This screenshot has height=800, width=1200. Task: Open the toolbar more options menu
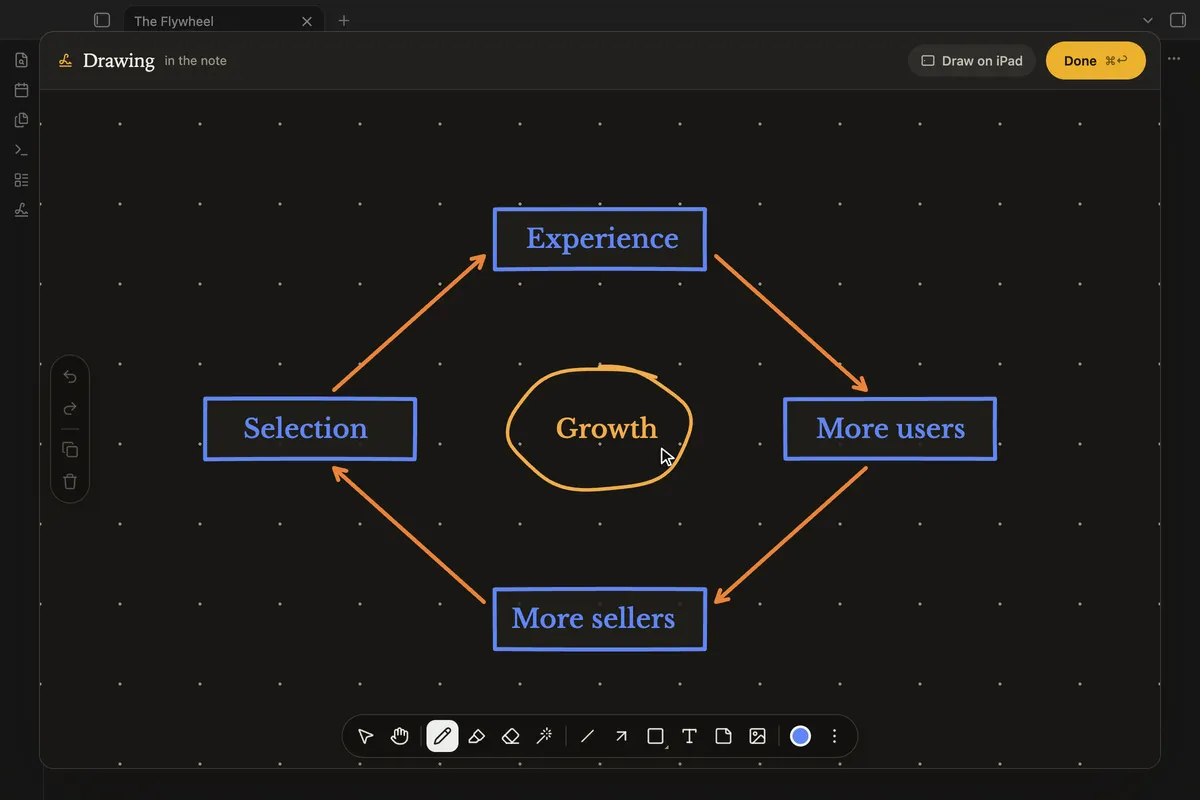pos(834,736)
